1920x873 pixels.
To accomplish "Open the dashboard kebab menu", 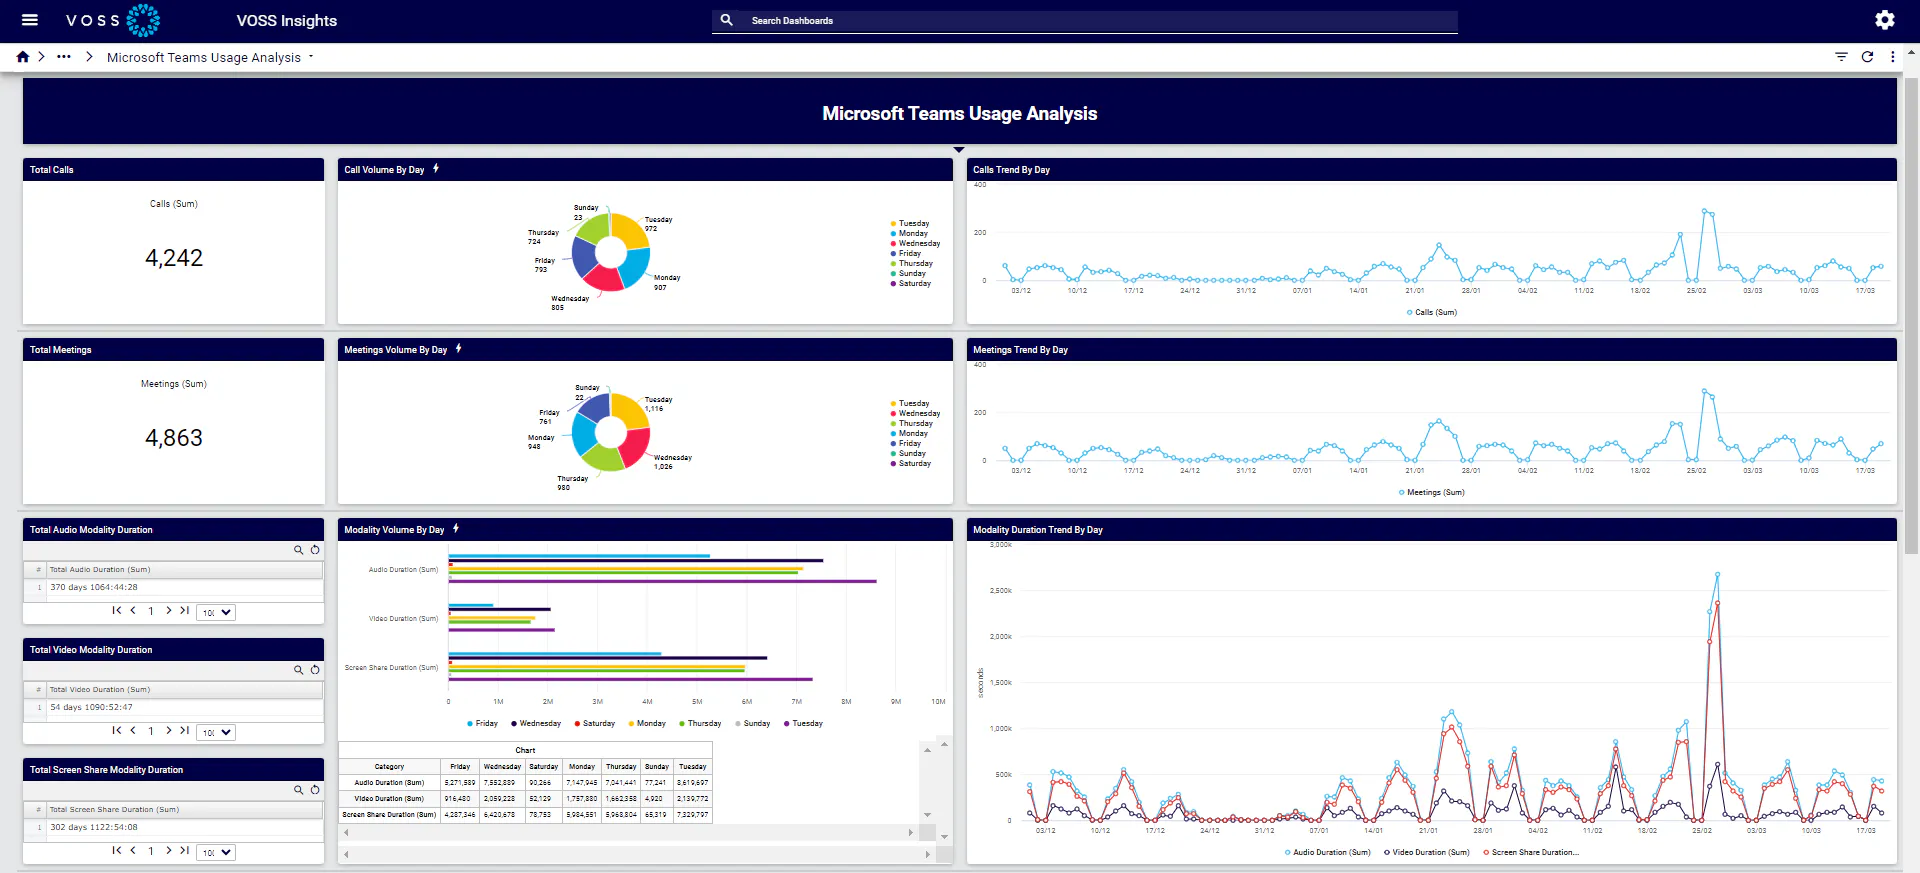I will (1892, 57).
